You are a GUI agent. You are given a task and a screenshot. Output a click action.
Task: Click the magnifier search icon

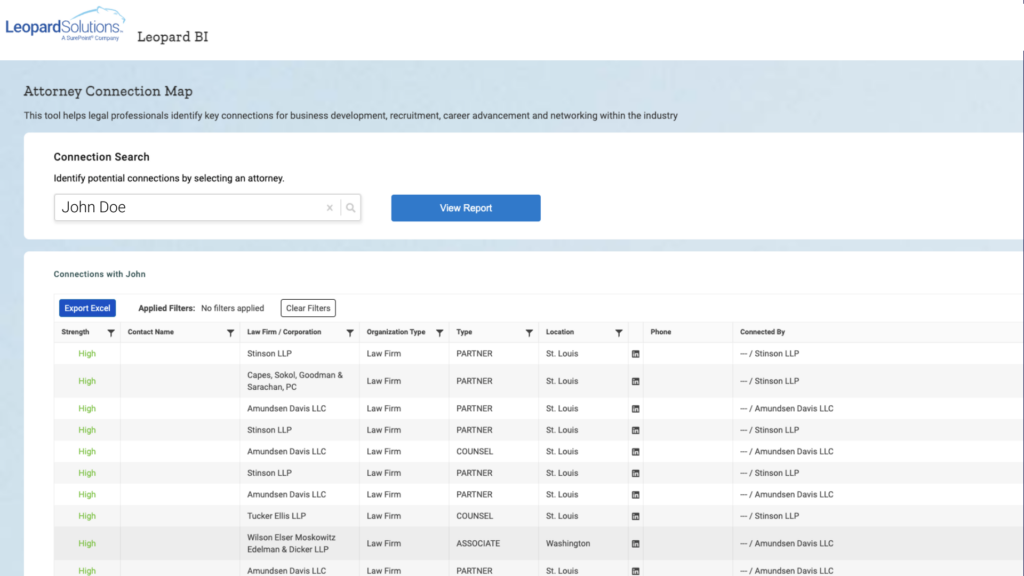351,208
